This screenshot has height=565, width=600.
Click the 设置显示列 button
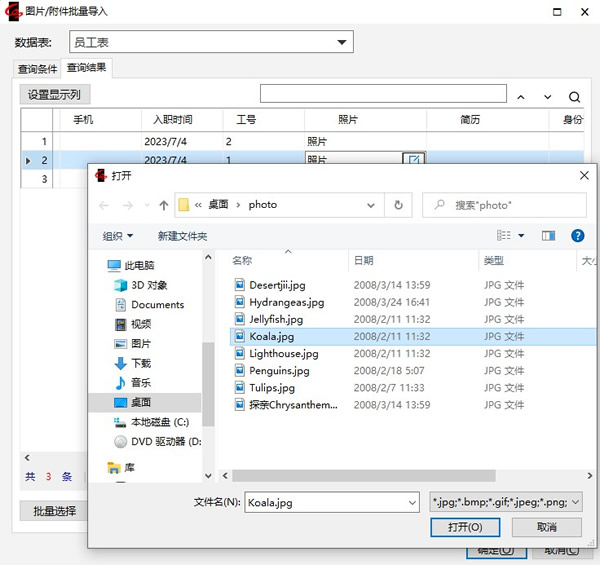coord(54,95)
